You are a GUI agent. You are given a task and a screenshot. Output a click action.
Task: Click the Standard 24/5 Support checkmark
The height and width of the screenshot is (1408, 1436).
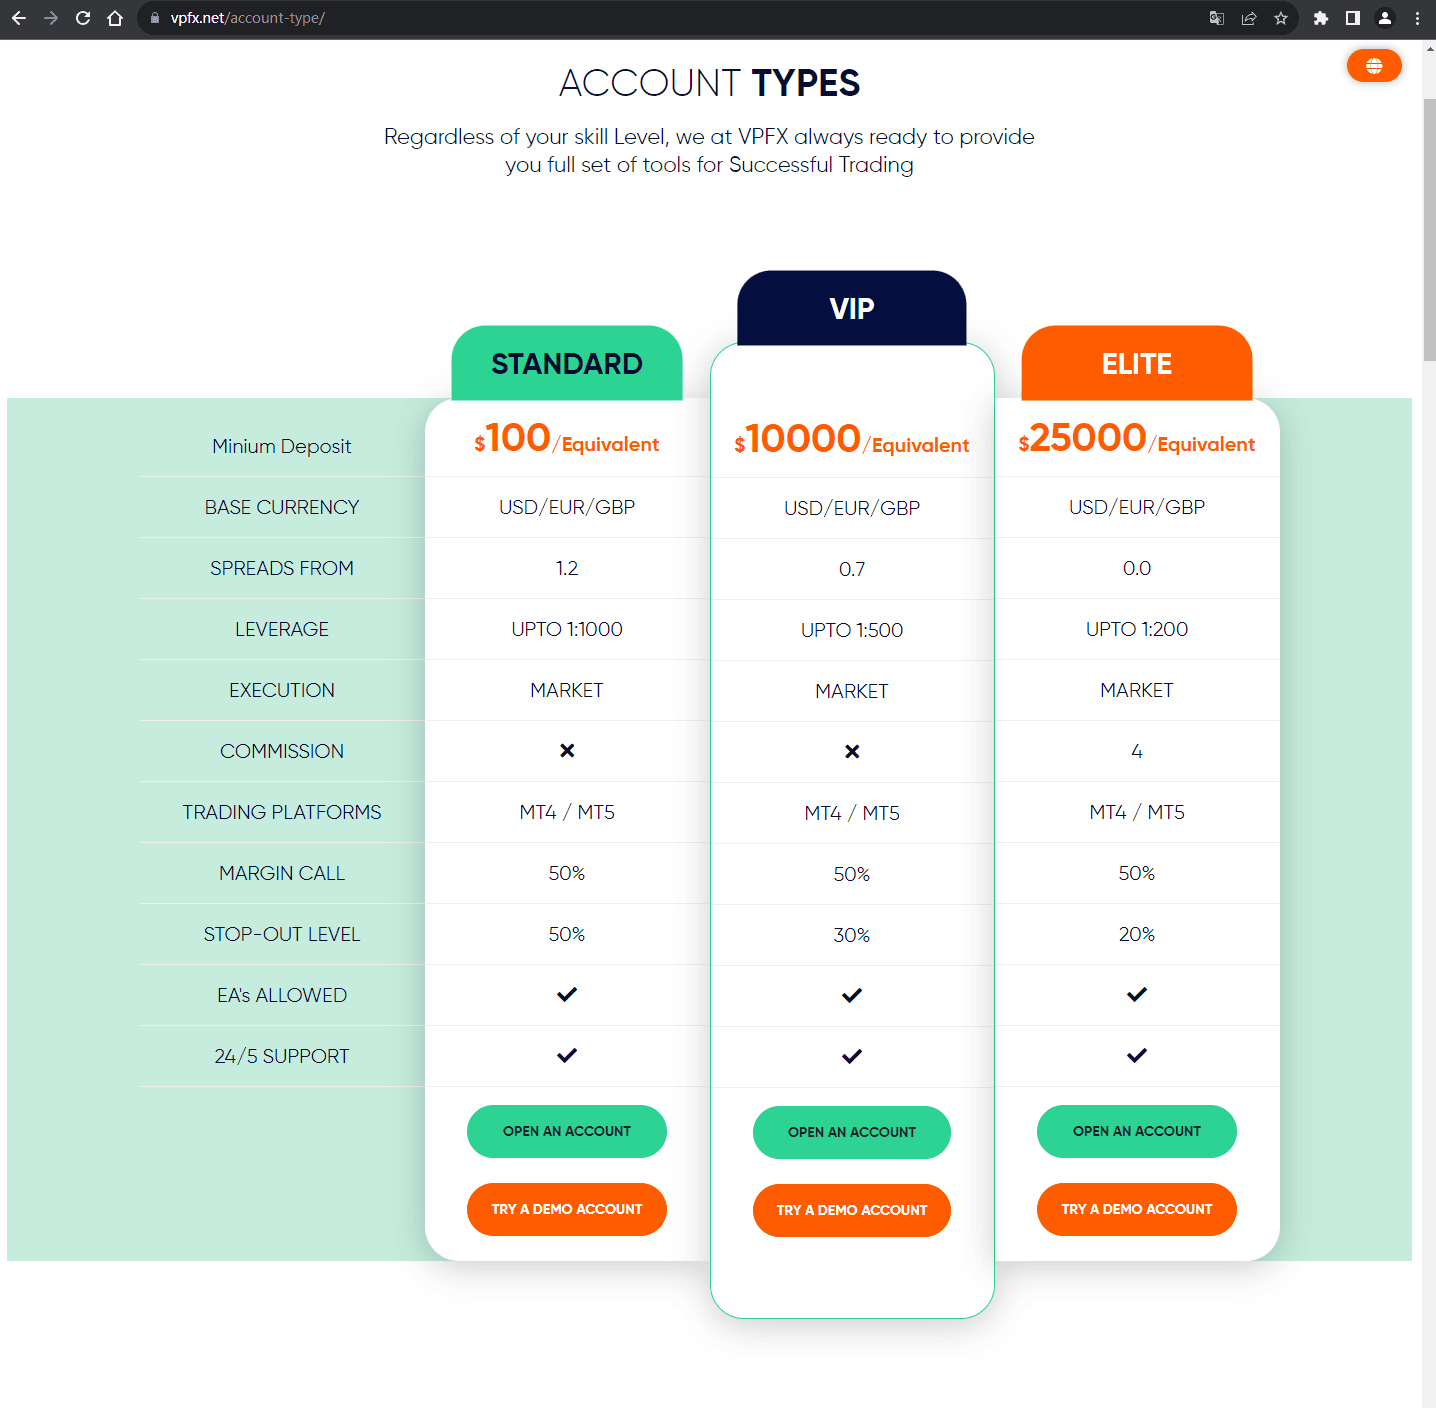pos(567,1055)
